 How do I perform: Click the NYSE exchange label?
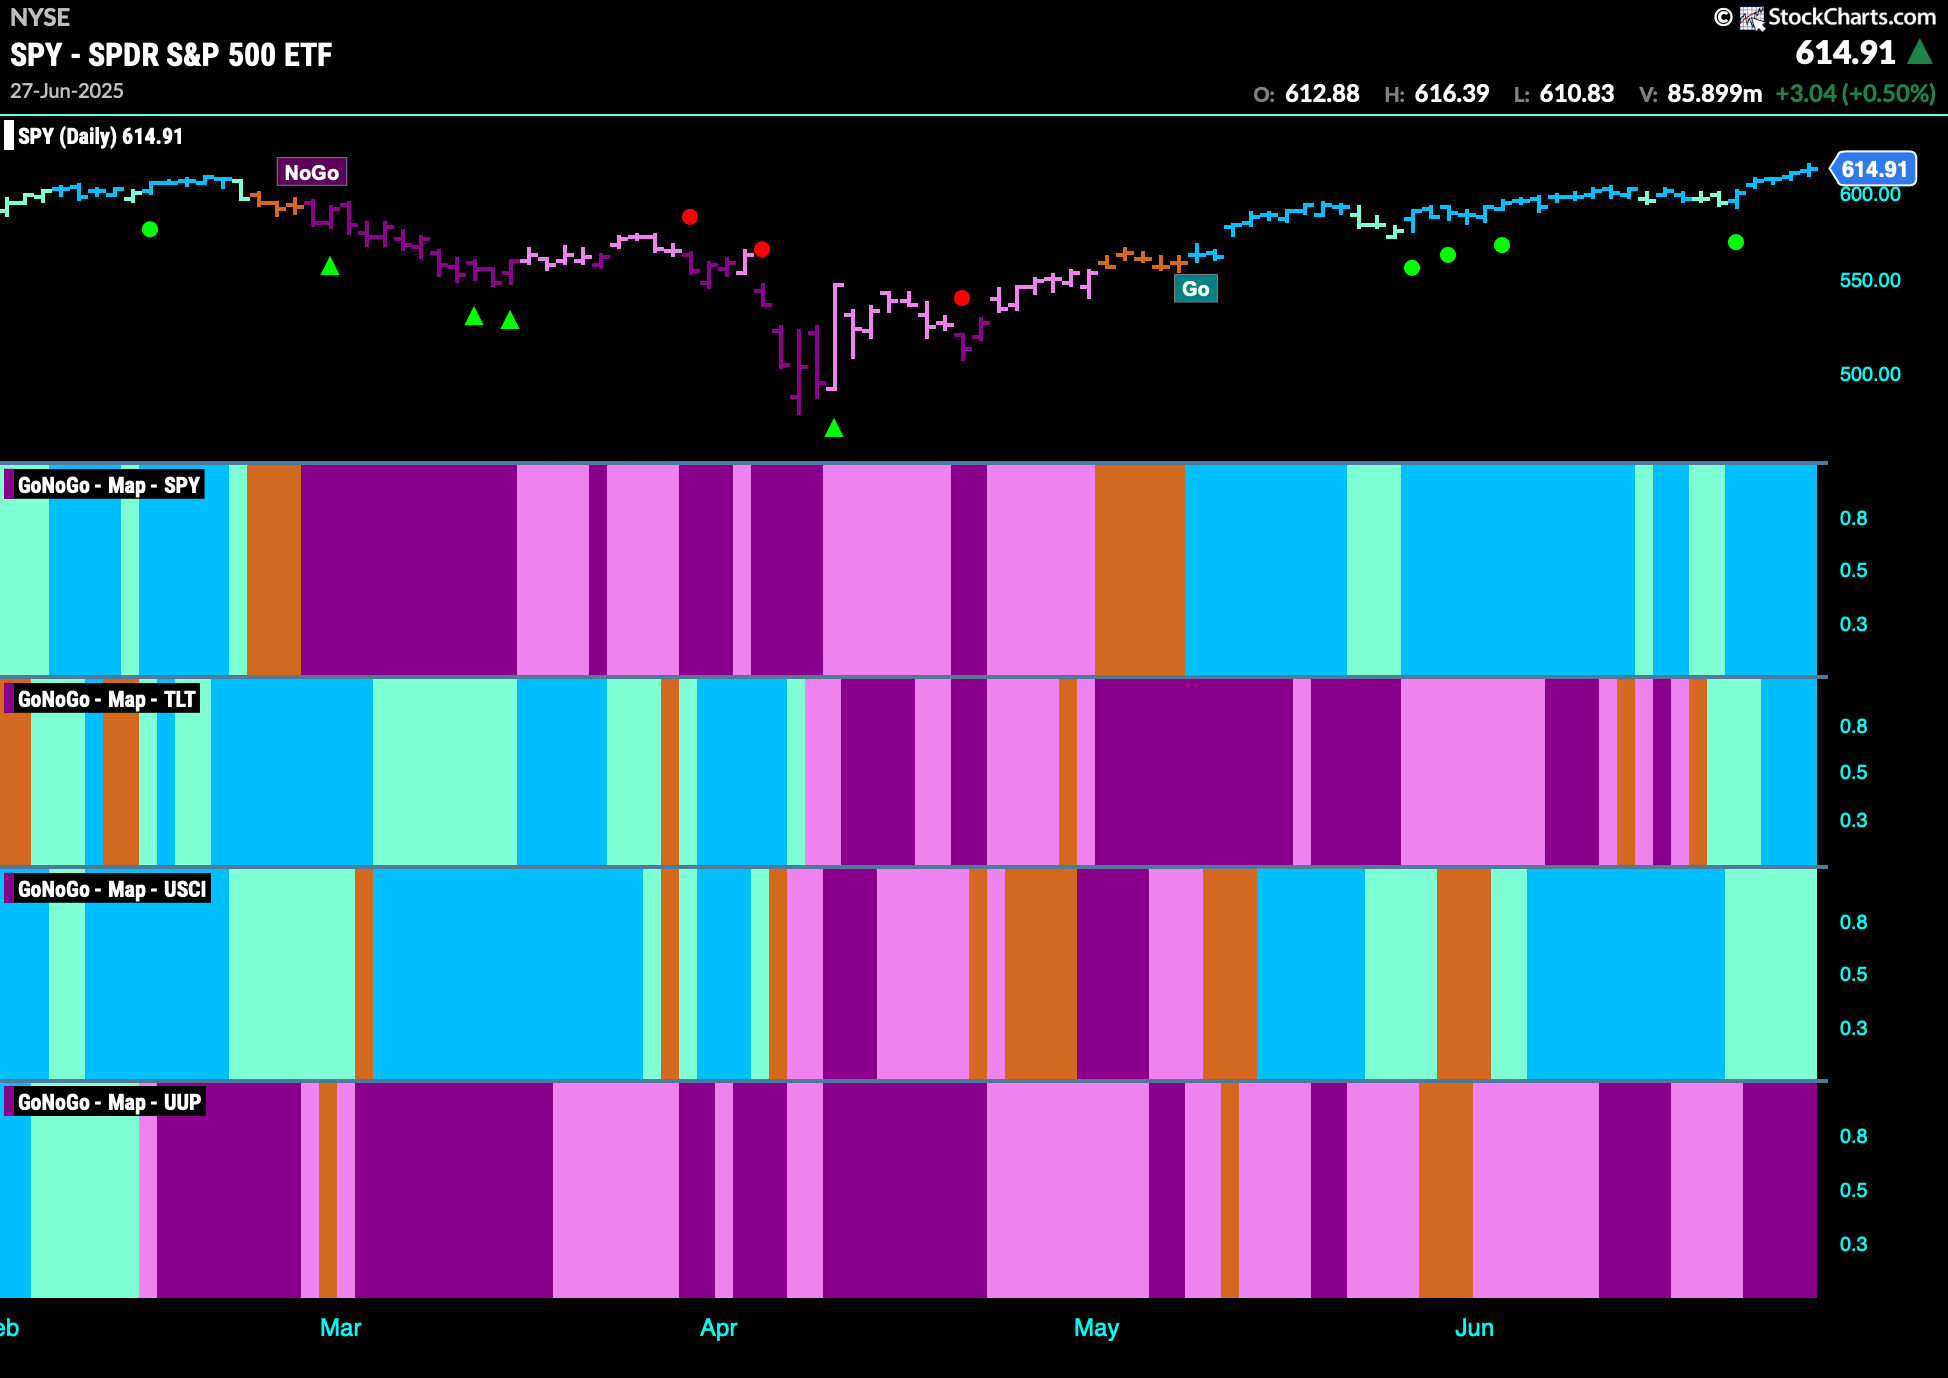38,16
